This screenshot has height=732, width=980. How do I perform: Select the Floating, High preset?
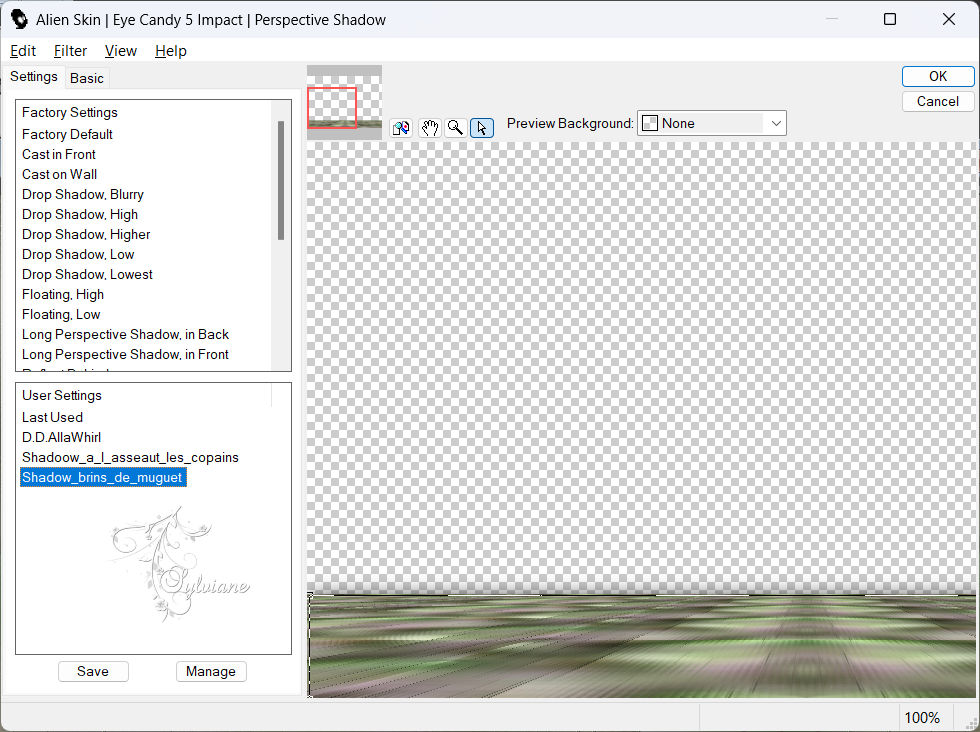pyautogui.click(x=62, y=294)
